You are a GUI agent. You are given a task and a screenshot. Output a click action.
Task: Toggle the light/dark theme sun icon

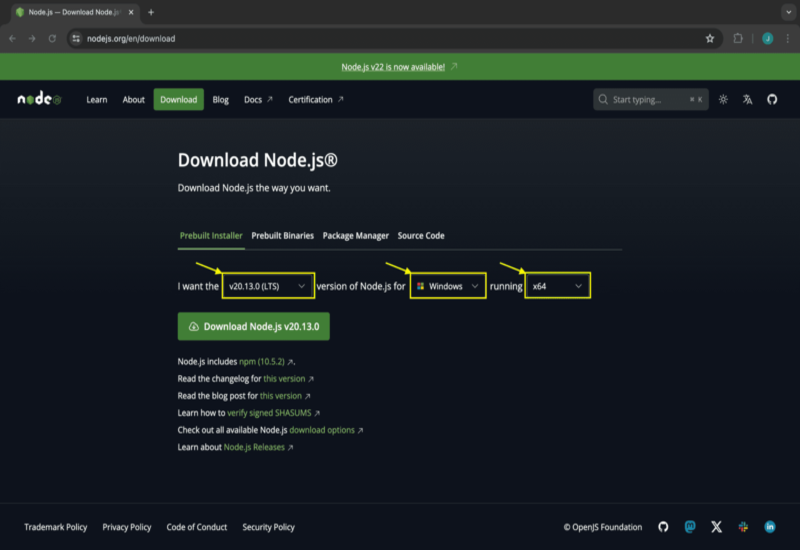click(x=723, y=99)
